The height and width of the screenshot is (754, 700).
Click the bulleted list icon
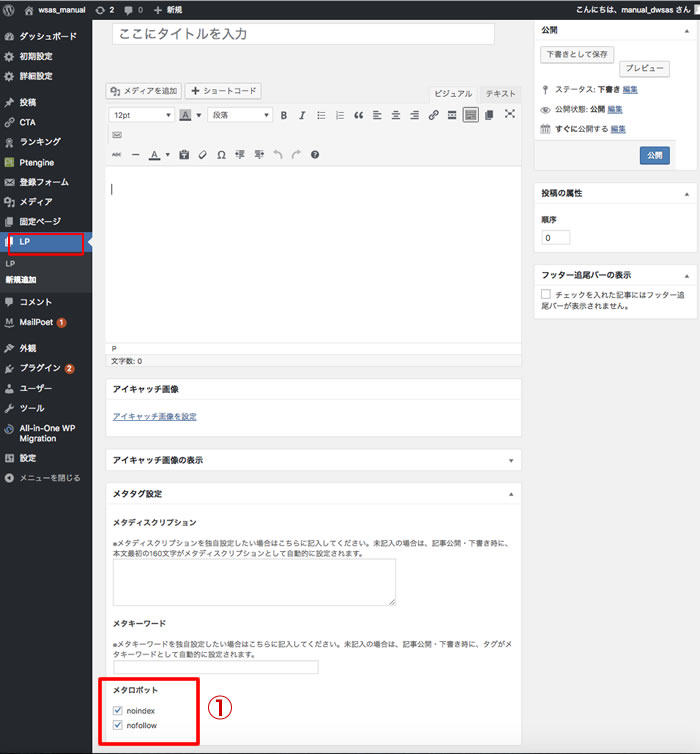point(321,115)
